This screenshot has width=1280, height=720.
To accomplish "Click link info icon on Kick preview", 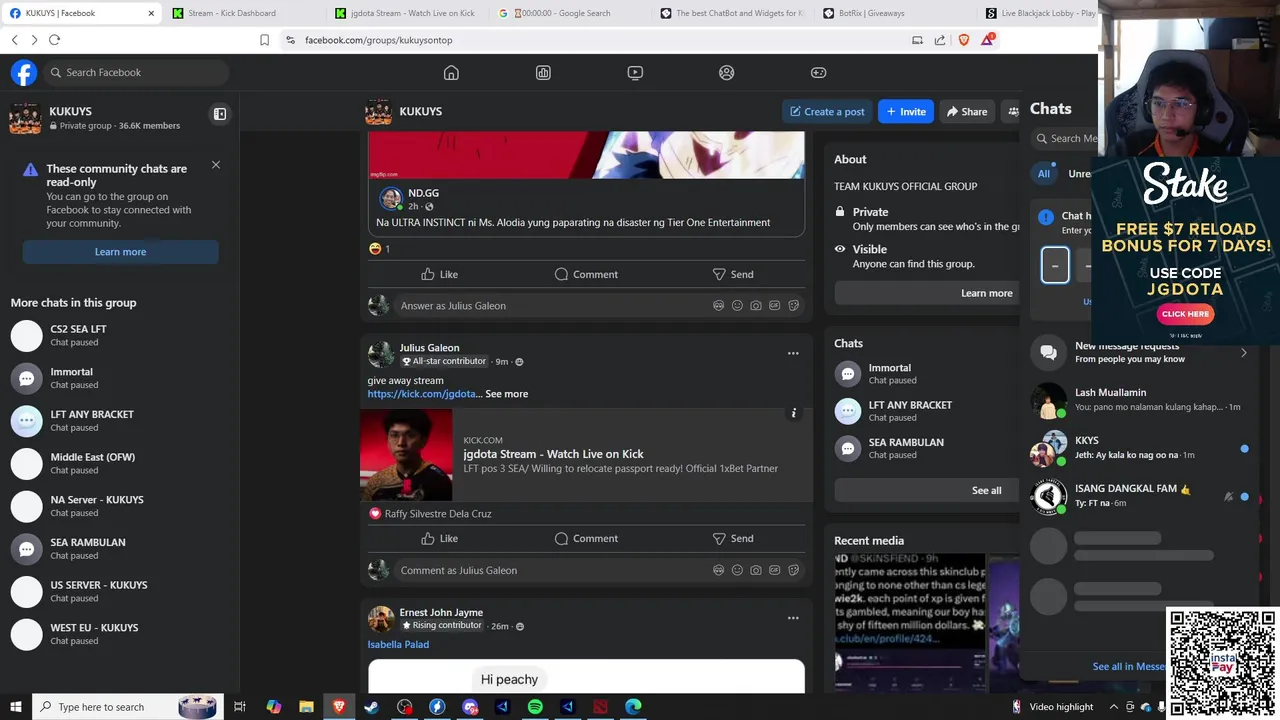I will (x=794, y=413).
